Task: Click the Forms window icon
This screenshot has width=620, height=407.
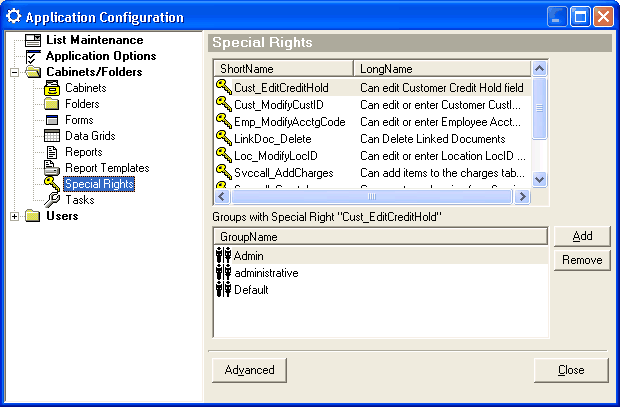Action: [52, 120]
